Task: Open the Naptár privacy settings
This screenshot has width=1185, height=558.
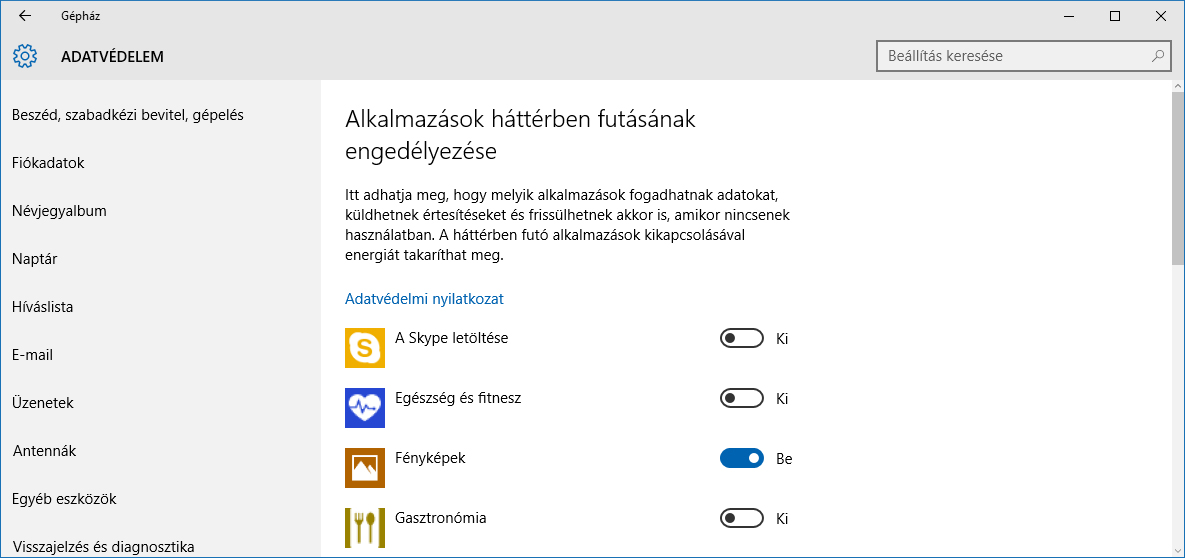Action: [x=34, y=259]
